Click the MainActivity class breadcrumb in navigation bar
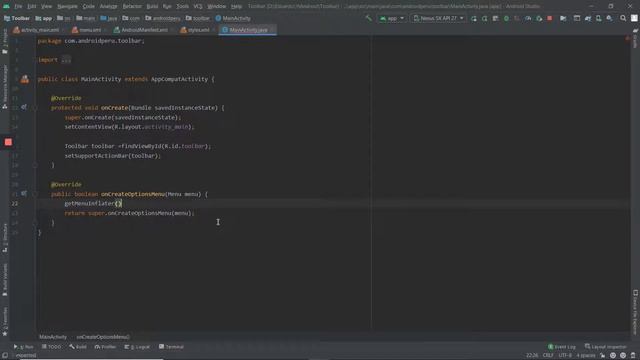This screenshot has height=360, width=640. (x=233, y=18)
